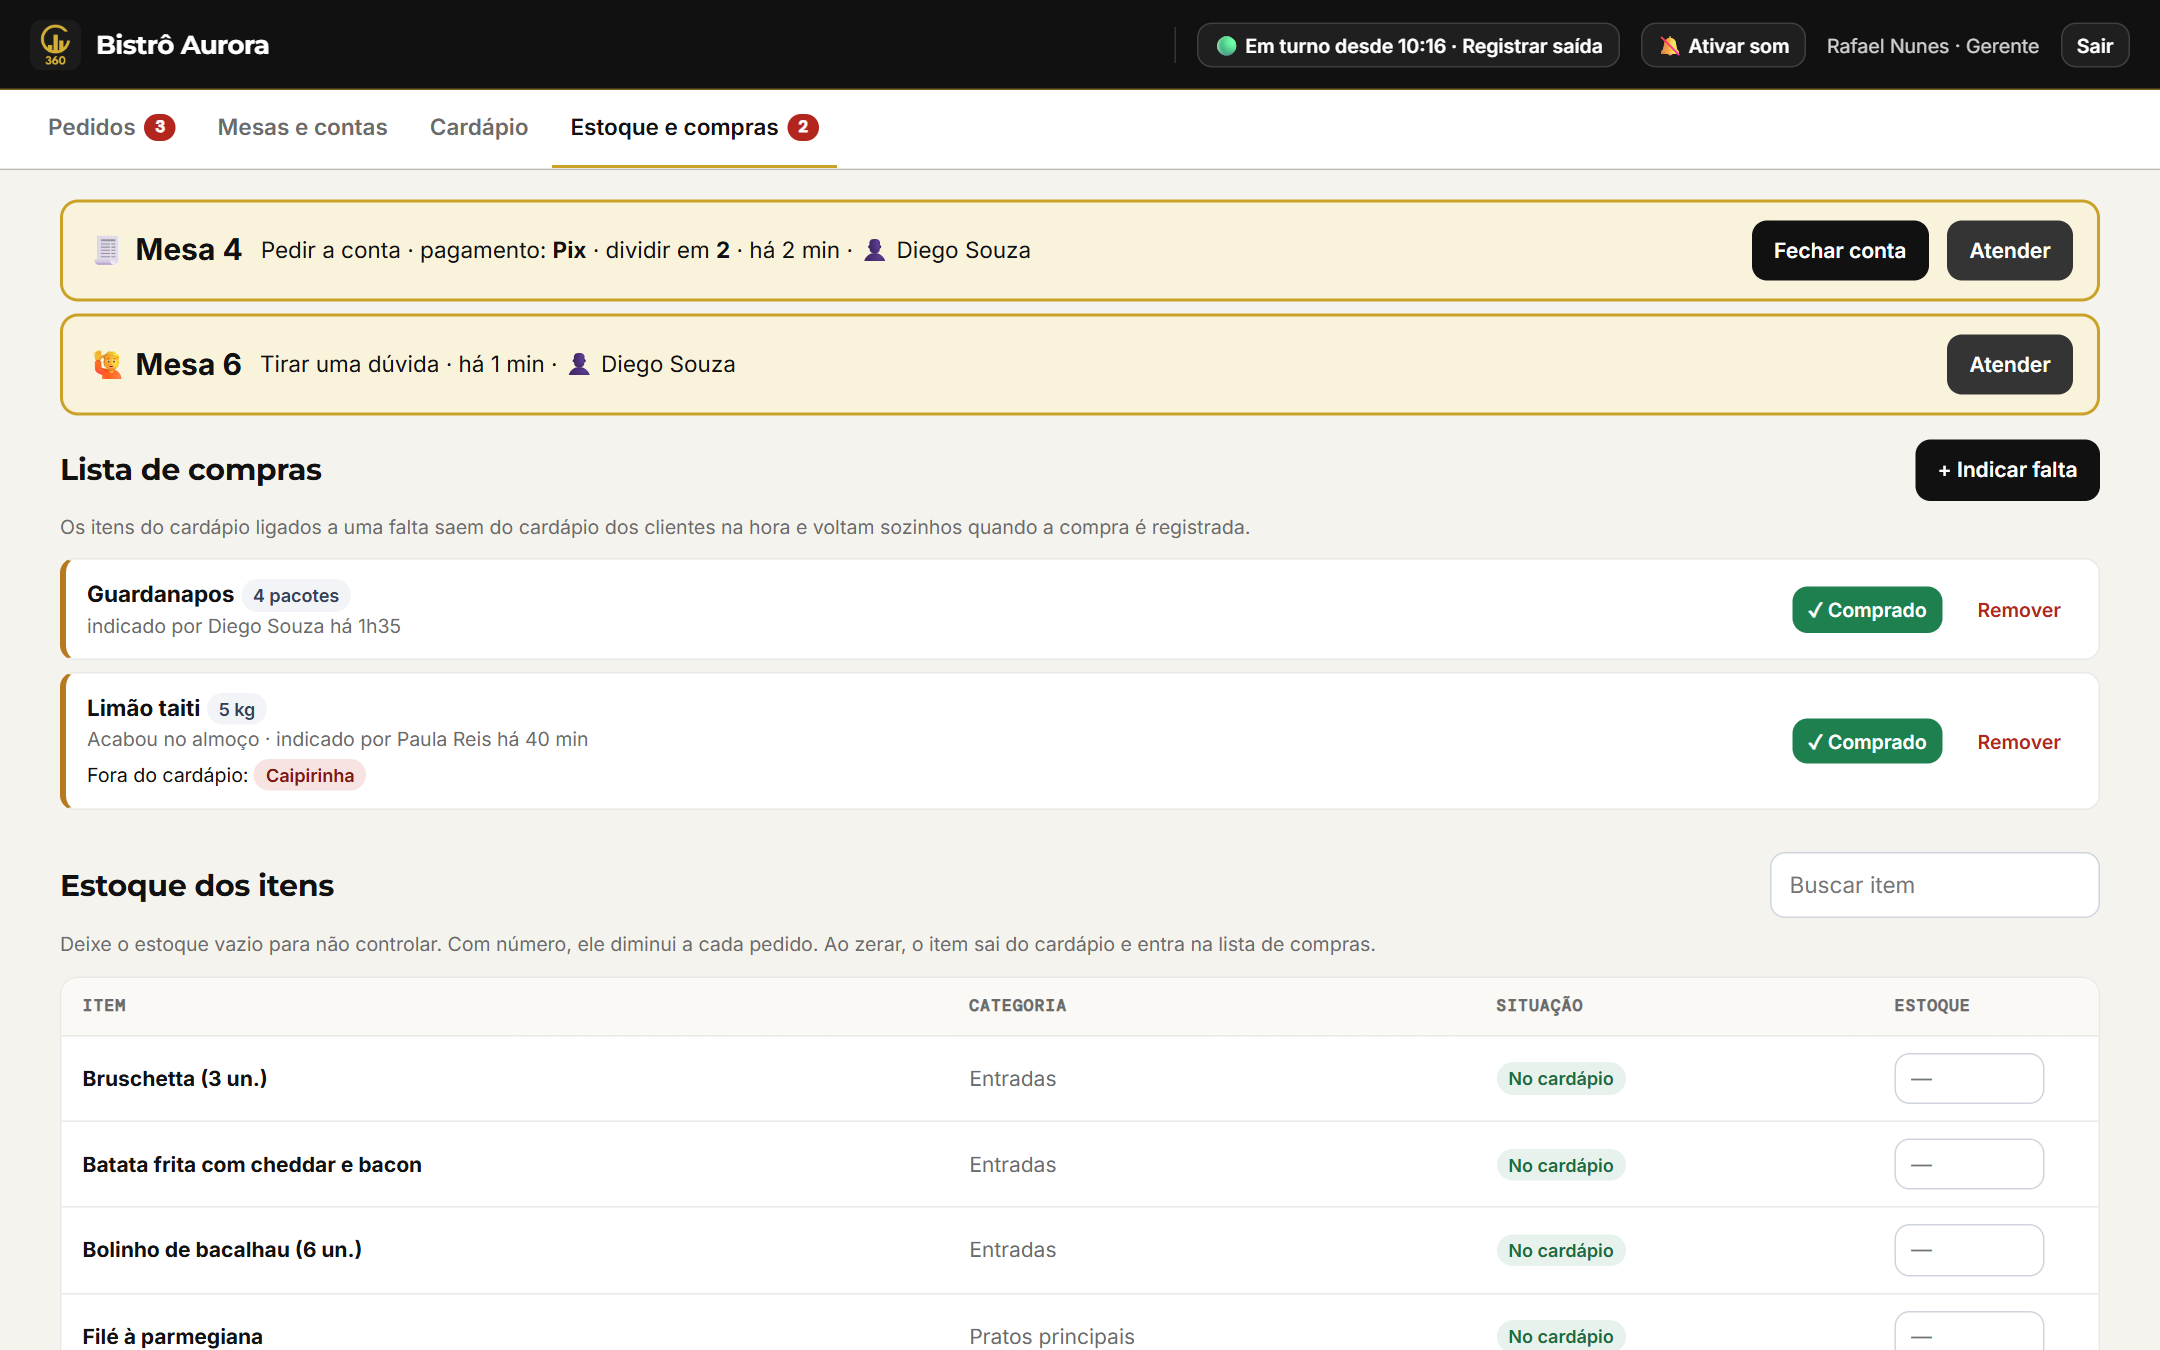
Task: Click the muted bell icon on Ativar som
Action: [1669, 46]
